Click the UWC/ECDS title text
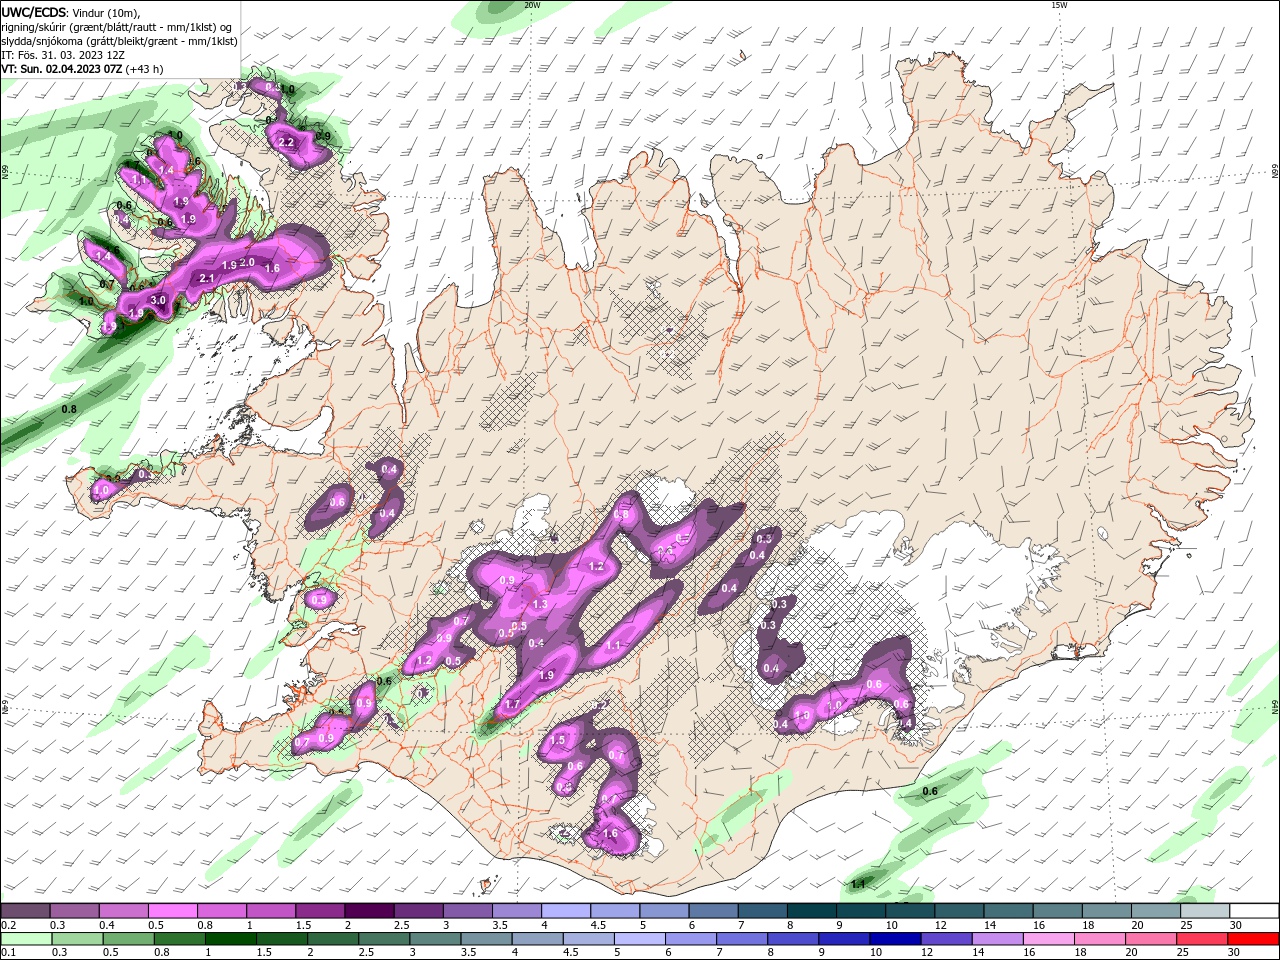 34,11
